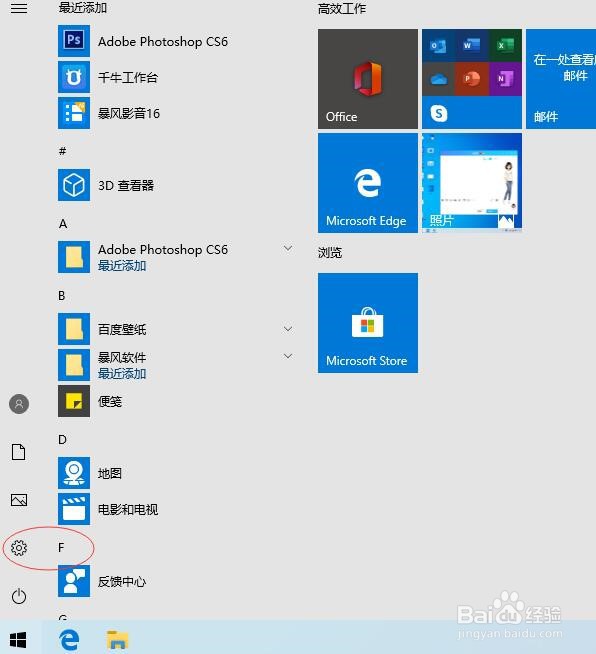Open Excel in the Office apps tile

(x=505, y=45)
